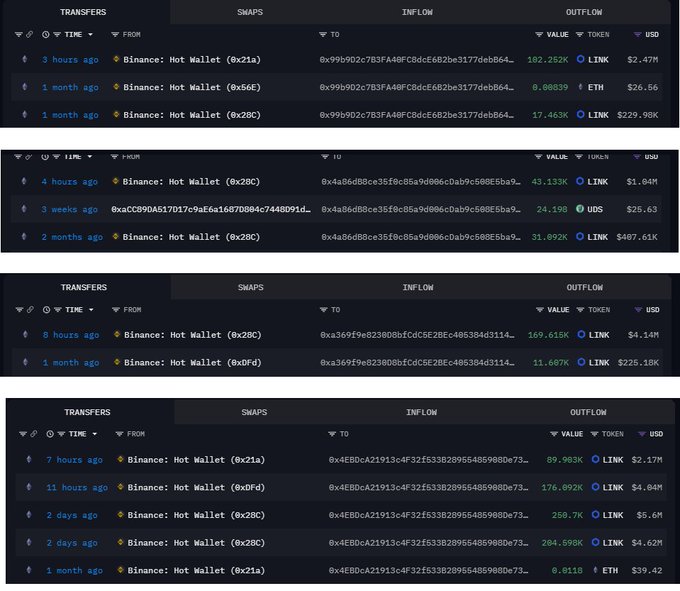
Task: Click the USD amount $2.17M
Action: pos(647,460)
